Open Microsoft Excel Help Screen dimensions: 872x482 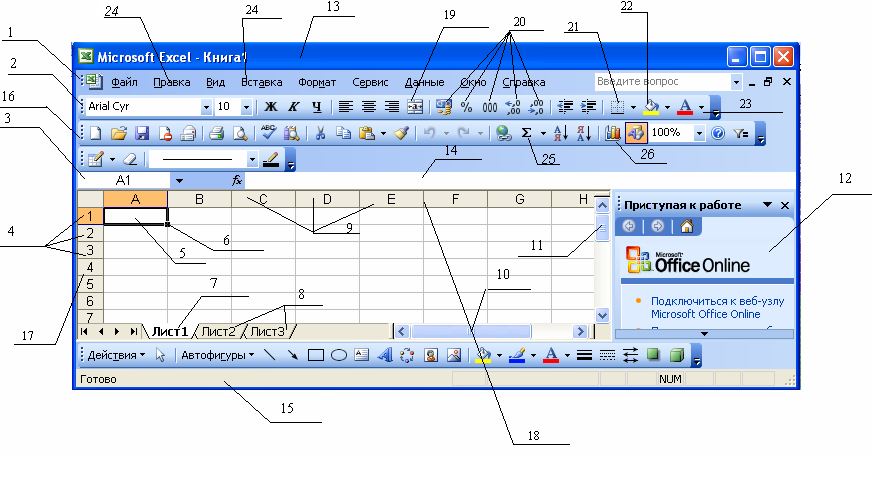pyautogui.click(x=718, y=133)
